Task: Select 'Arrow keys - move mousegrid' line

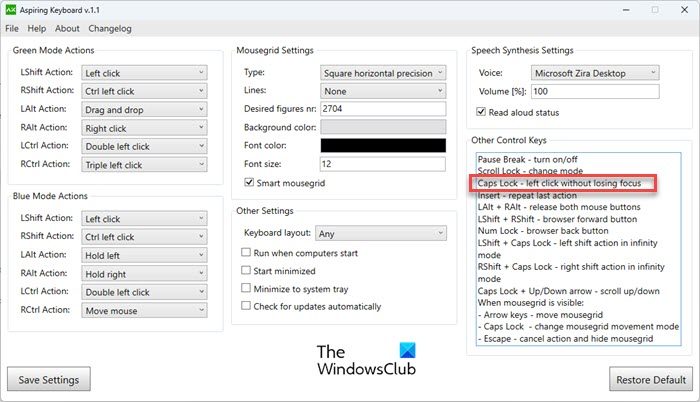Action: coord(540,315)
